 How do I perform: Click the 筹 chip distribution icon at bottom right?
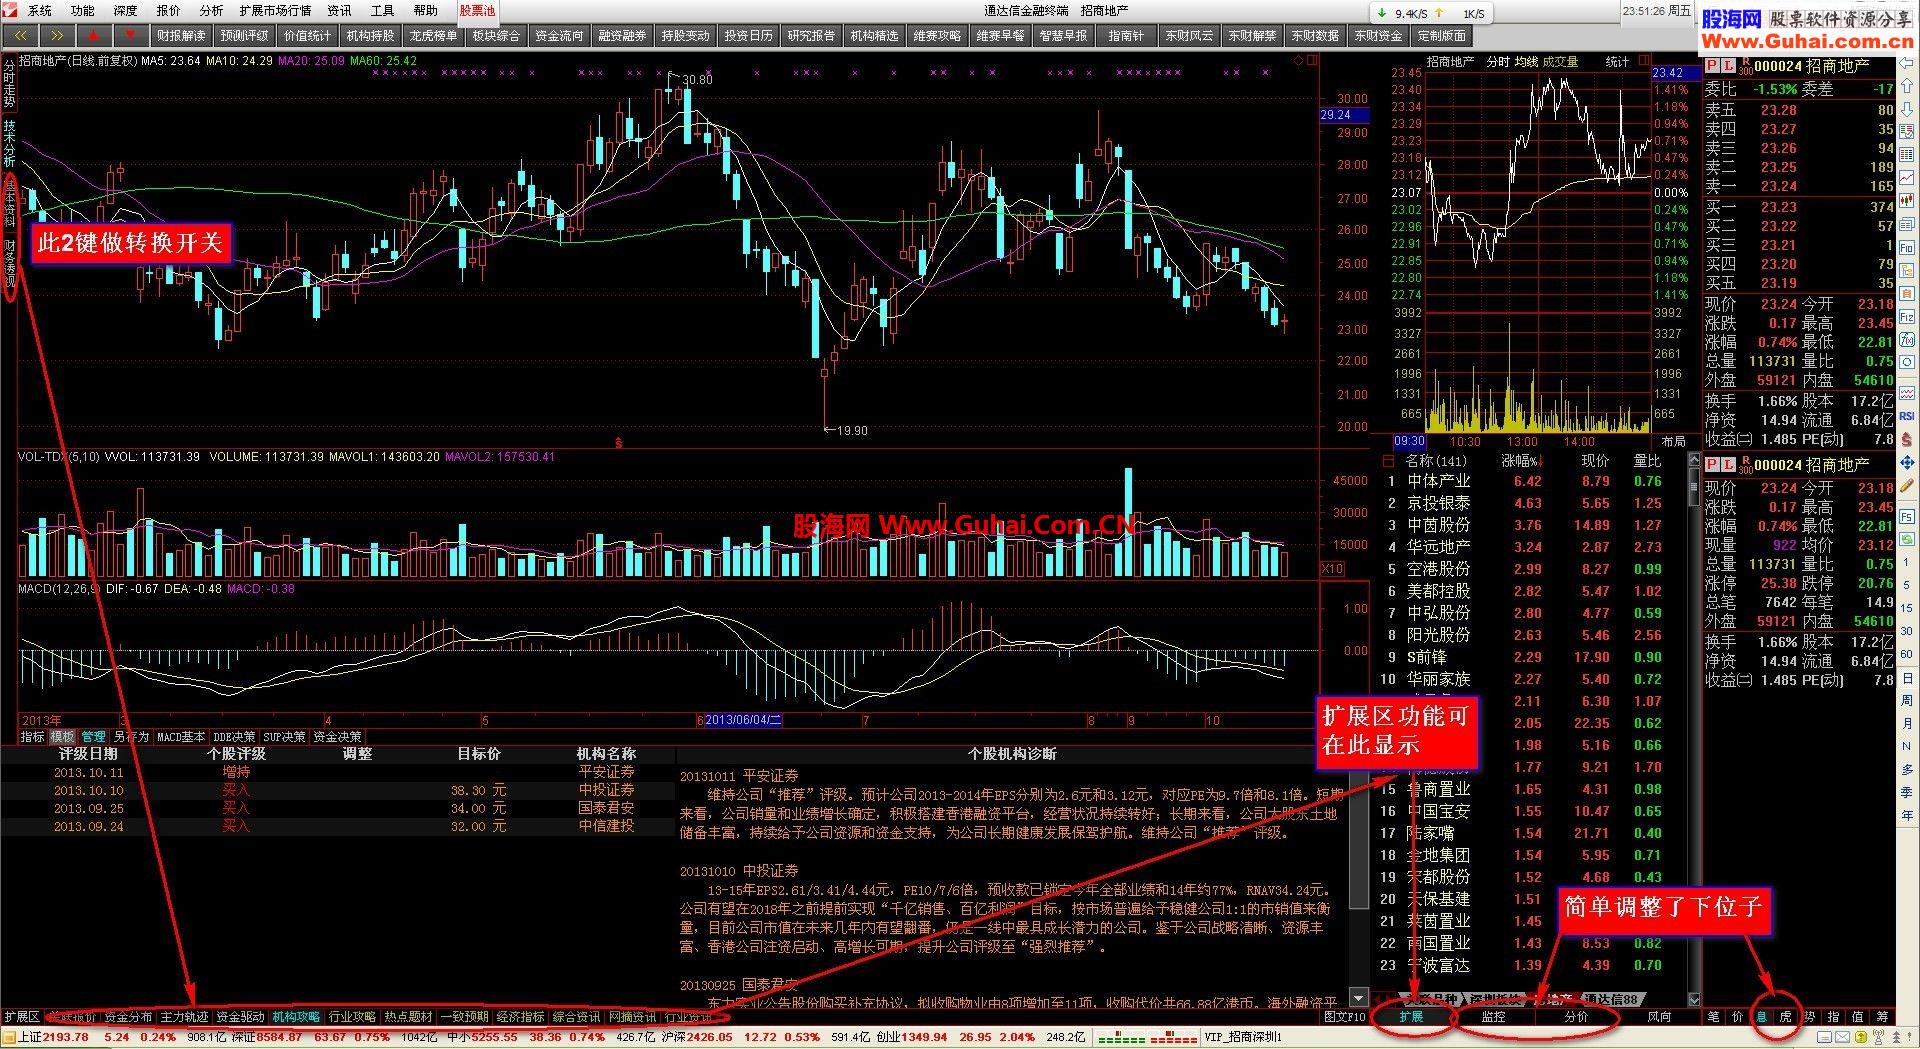click(1882, 1017)
